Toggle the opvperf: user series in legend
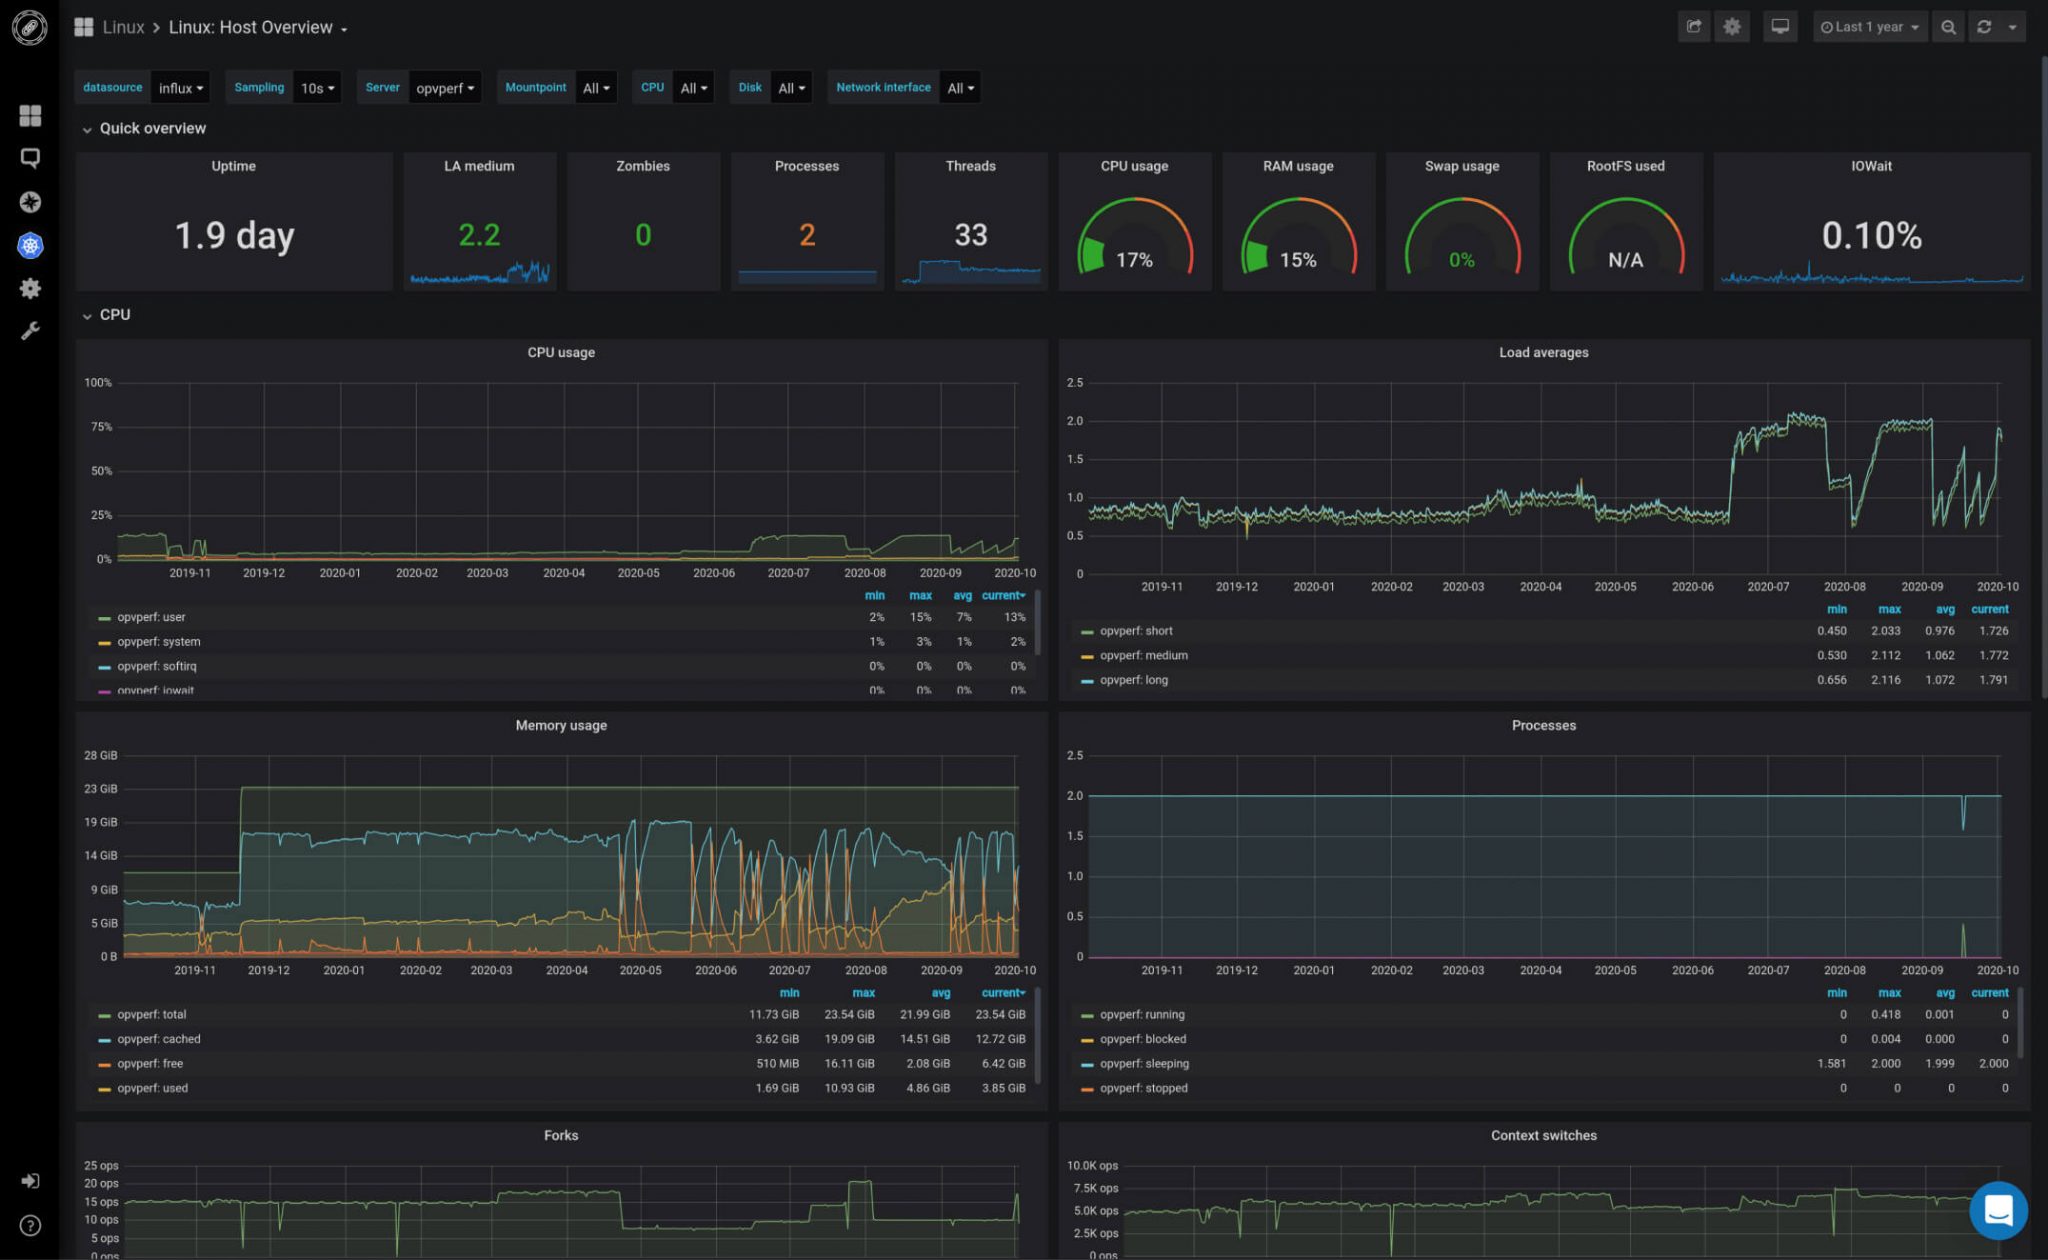 (151, 617)
